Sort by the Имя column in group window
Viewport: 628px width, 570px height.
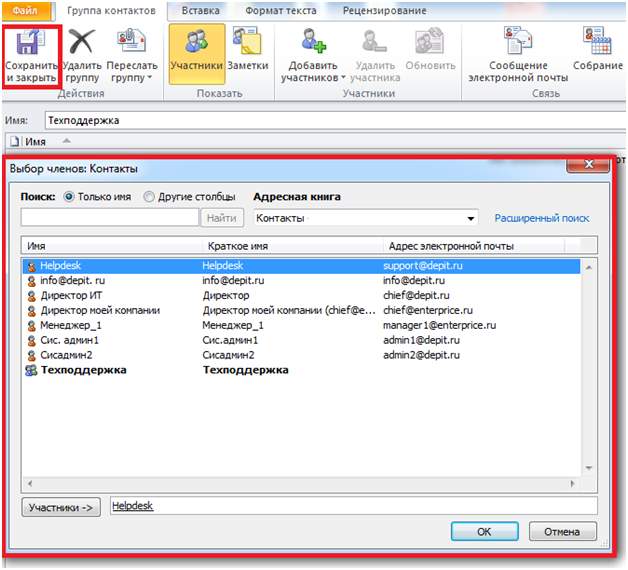(x=36, y=142)
